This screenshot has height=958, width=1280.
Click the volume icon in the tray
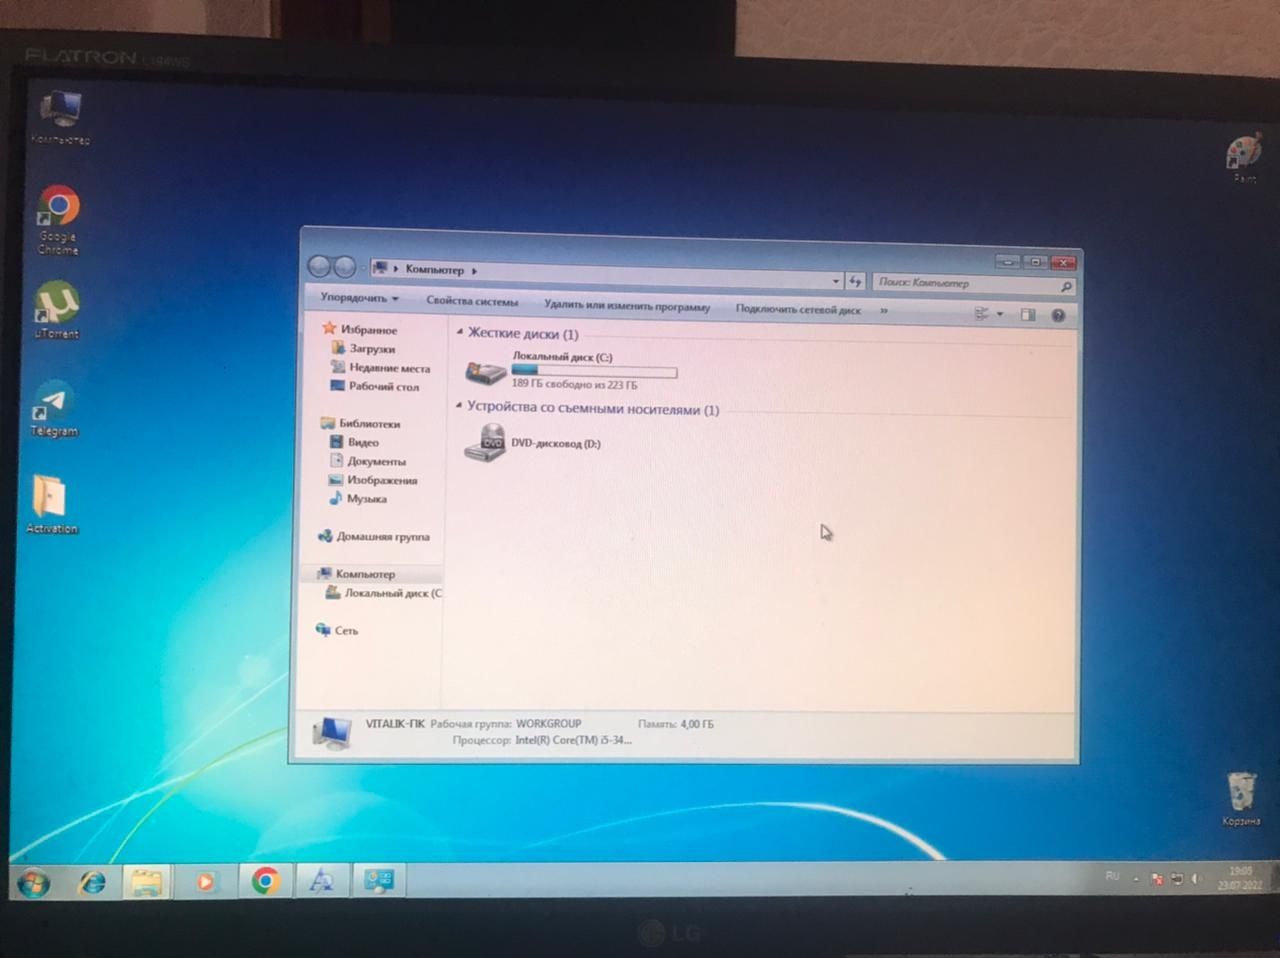click(1196, 879)
